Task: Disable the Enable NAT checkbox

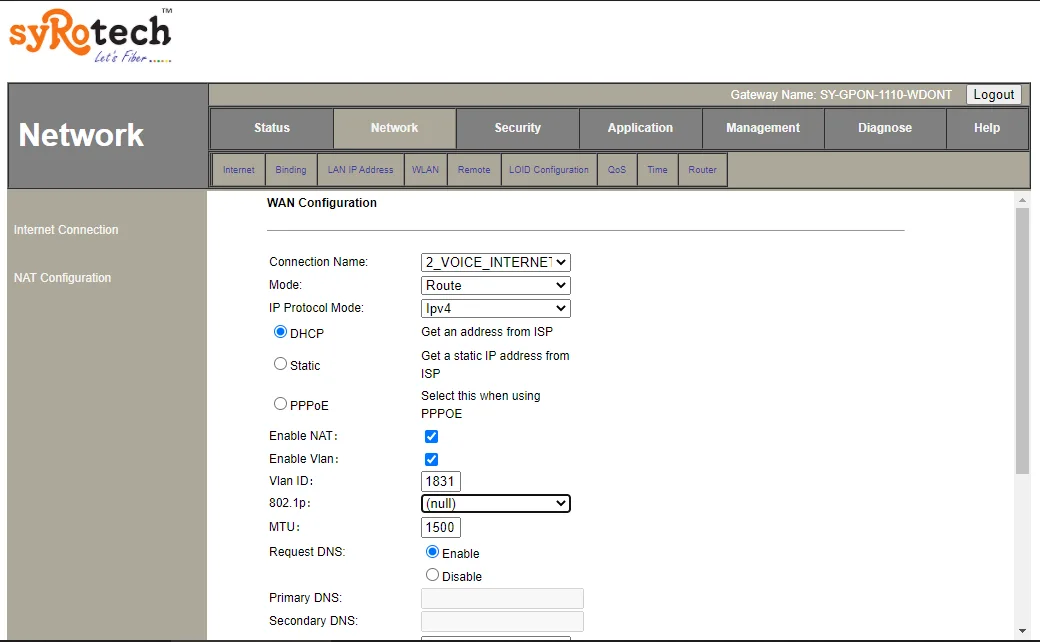Action: pos(431,436)
